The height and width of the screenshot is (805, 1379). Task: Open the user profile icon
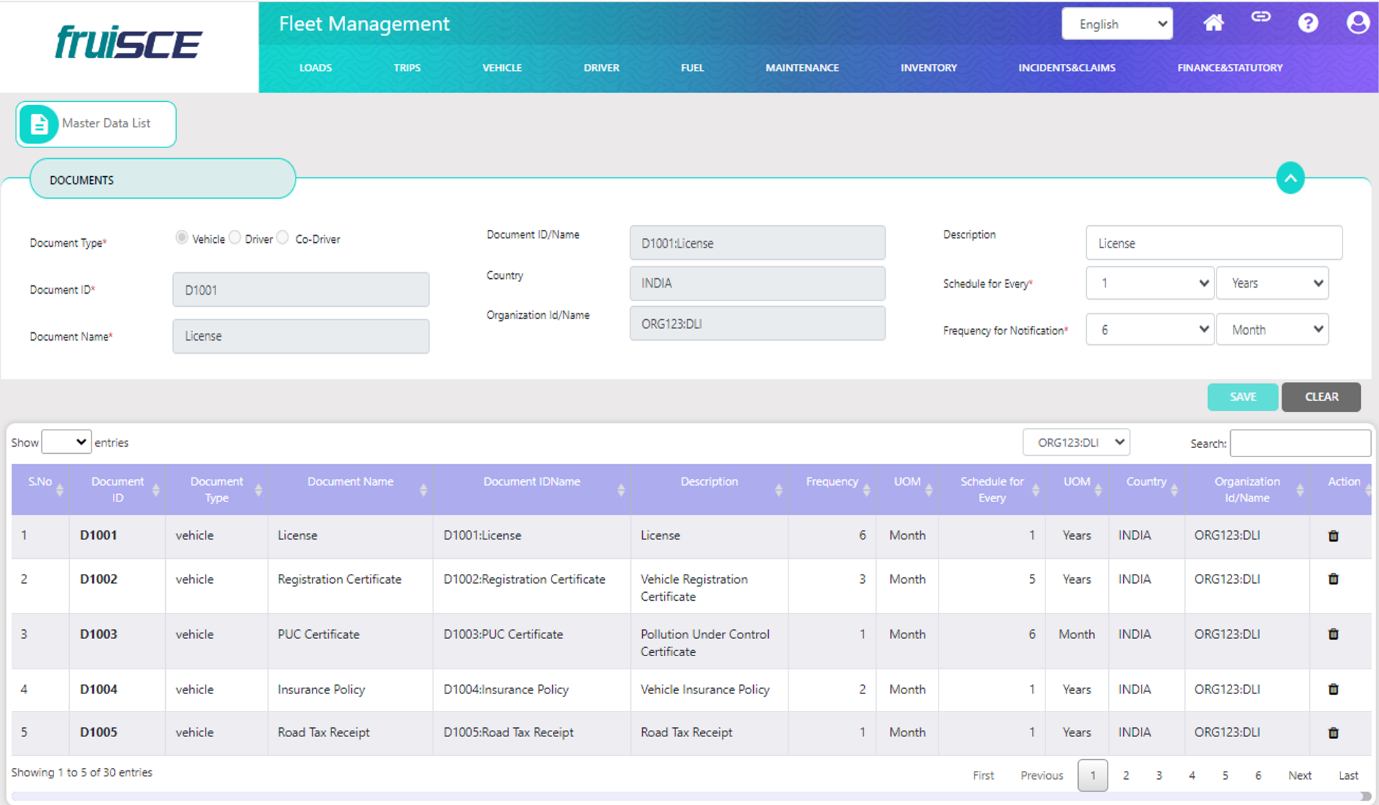pyautogui.click(x=1357, y=23)
